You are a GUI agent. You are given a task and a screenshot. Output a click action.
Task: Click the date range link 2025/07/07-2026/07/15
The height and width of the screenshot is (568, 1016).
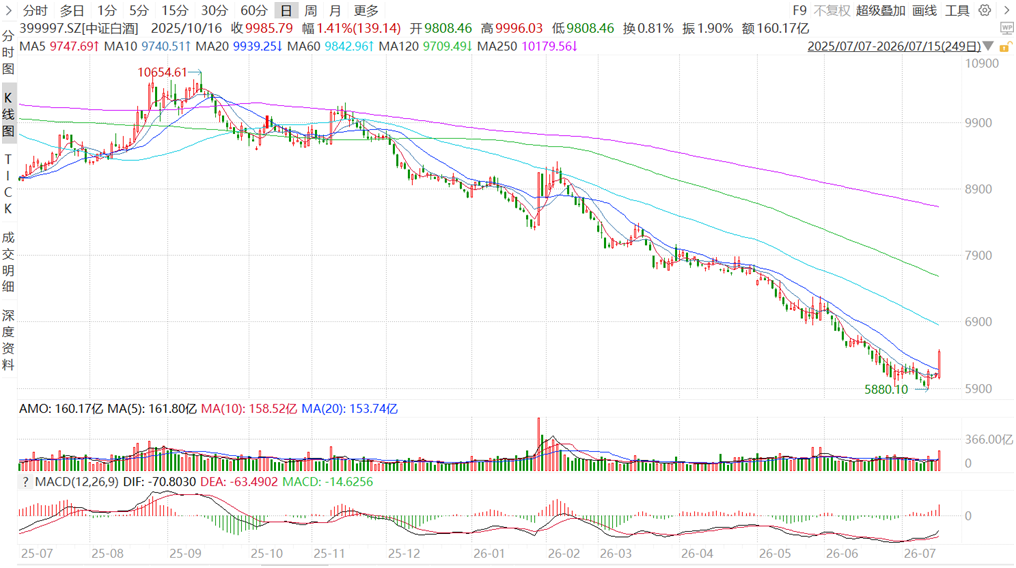click(894, 47)
